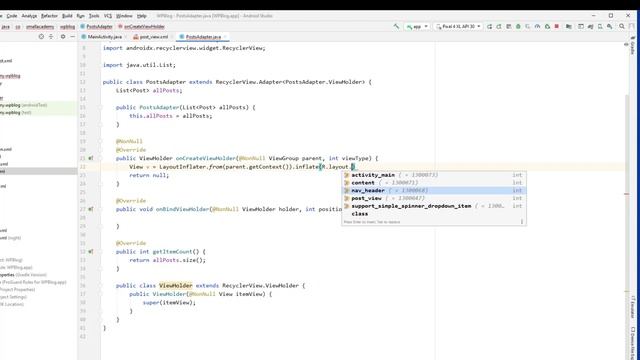Click the Debug app bug icon
Image resolution: width=640 pixels, height=360 pixels.
(x=518, y=27)
